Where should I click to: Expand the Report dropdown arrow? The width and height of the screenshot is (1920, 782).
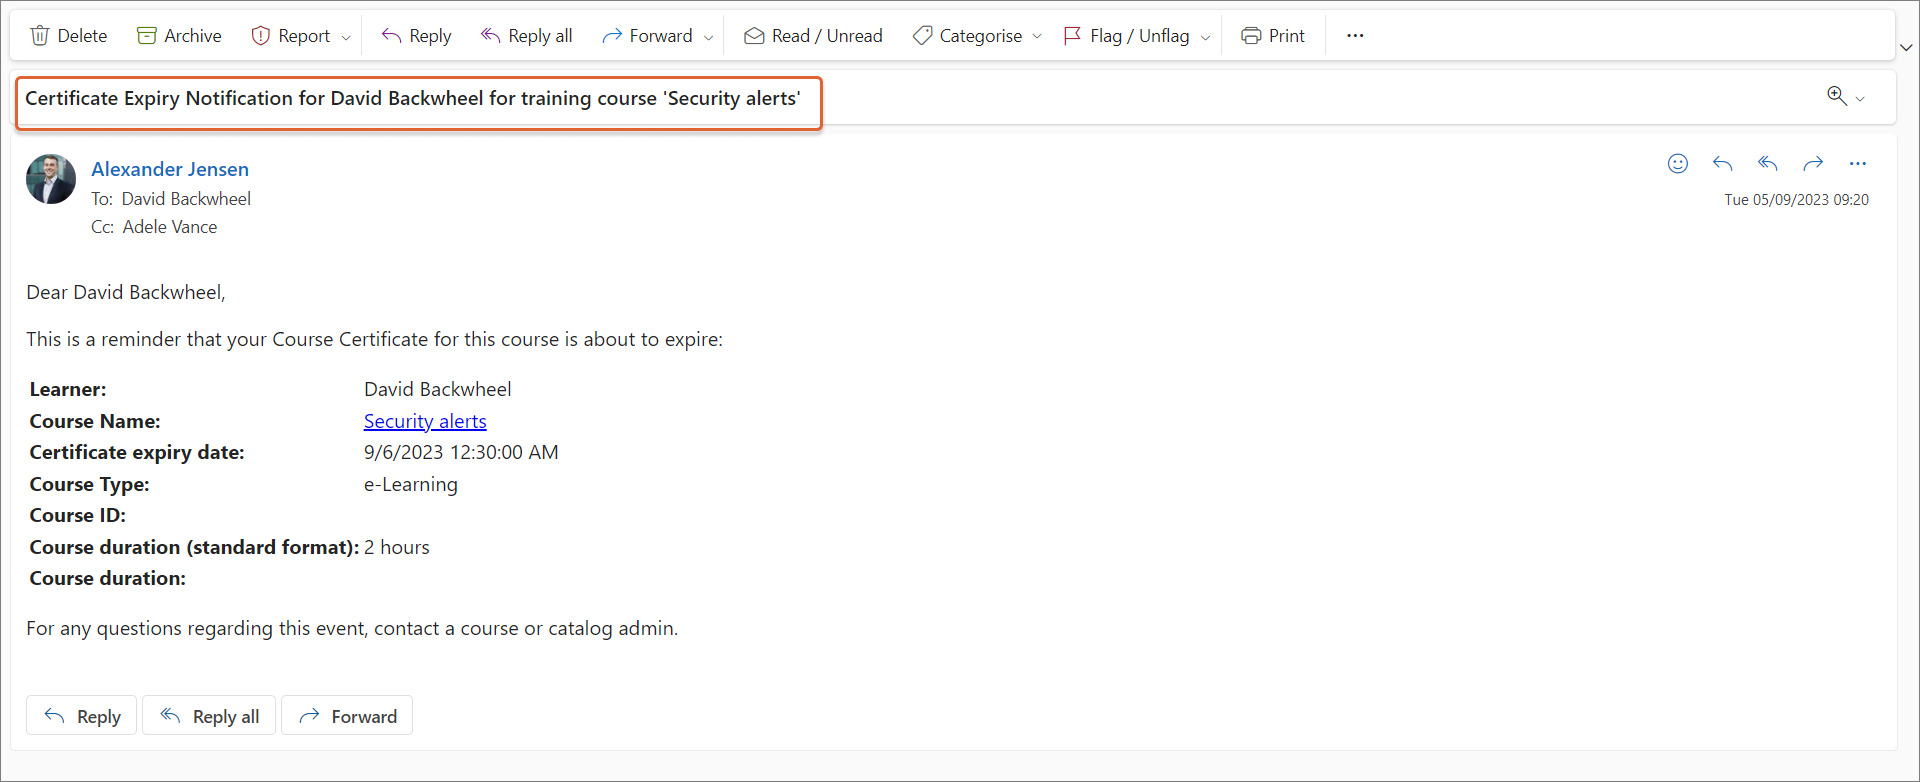[x=346, y=37]
